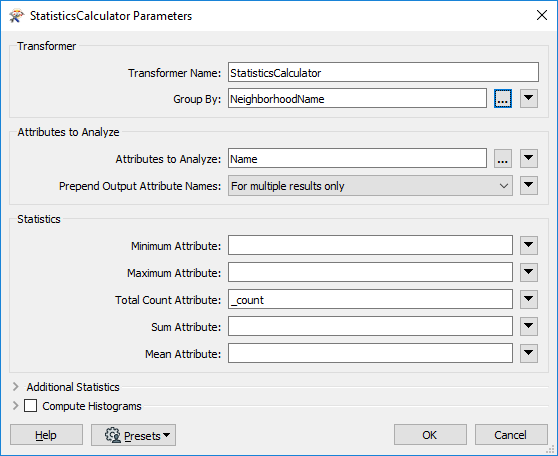Open Maximum Attribute arrow menu
Screen dimensions: 558x456
pyautogui.click(x=528, y=272)
